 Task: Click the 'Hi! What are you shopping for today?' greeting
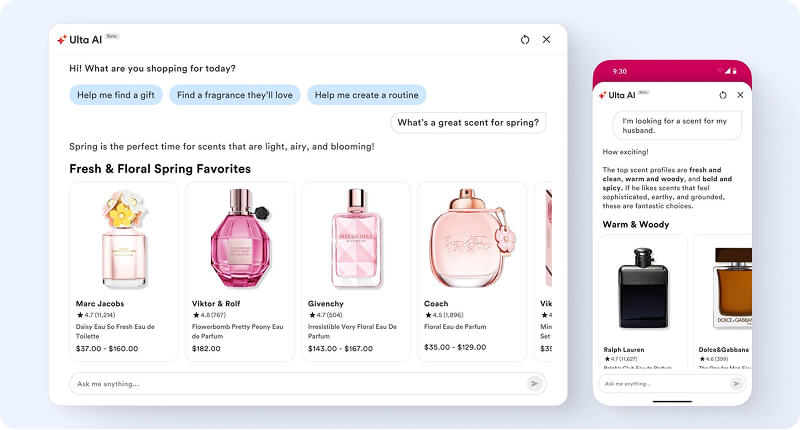[153, 68]
